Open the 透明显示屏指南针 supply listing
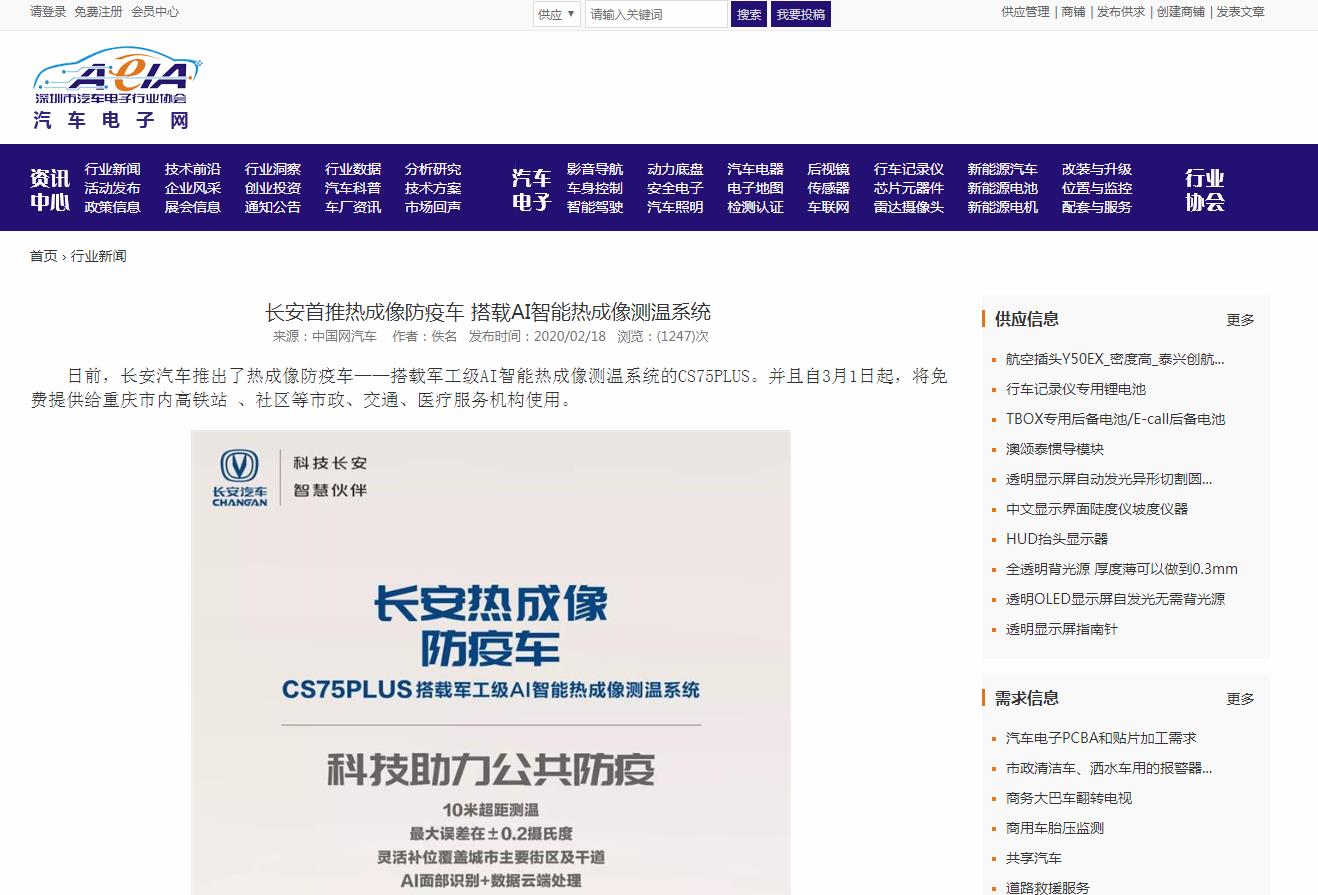Screen dimensions: 1318x895 pos(1062,629)
